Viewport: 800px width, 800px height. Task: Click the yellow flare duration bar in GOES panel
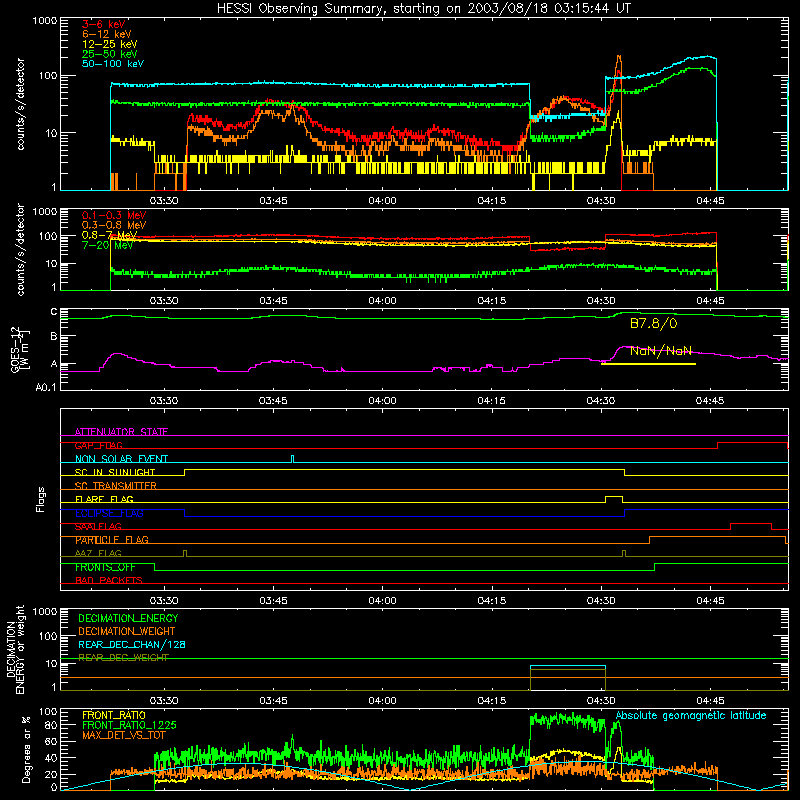[x=648, y=364]
